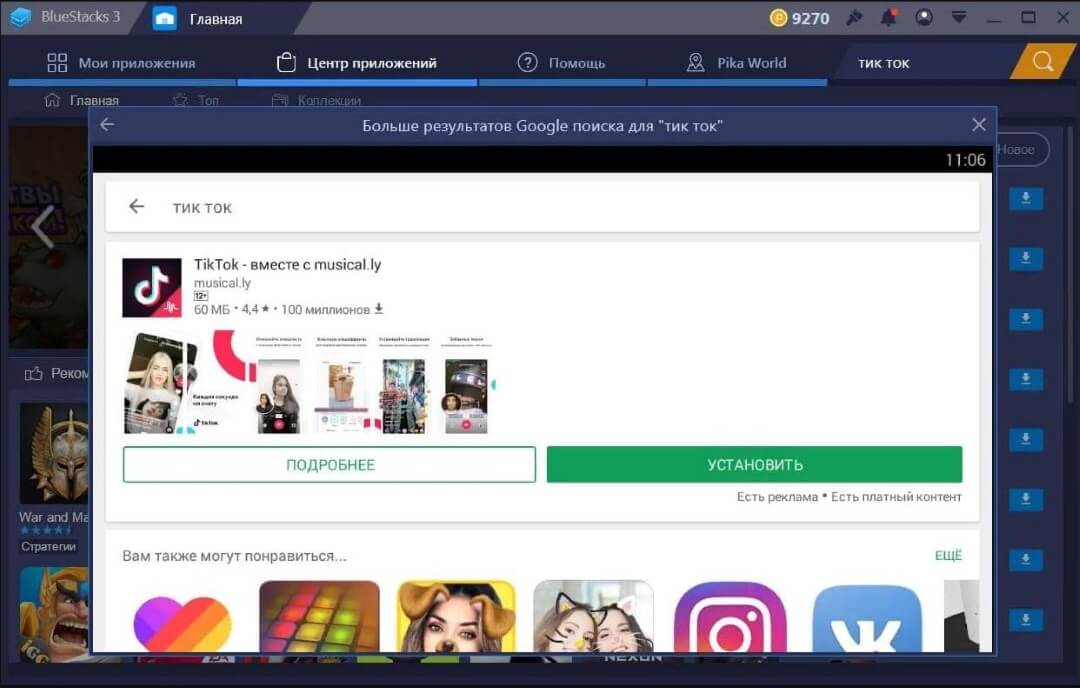This screenshot has height=688, width=1080.
Task: Open the Instagram app icon
Action: tap(729, 617)
